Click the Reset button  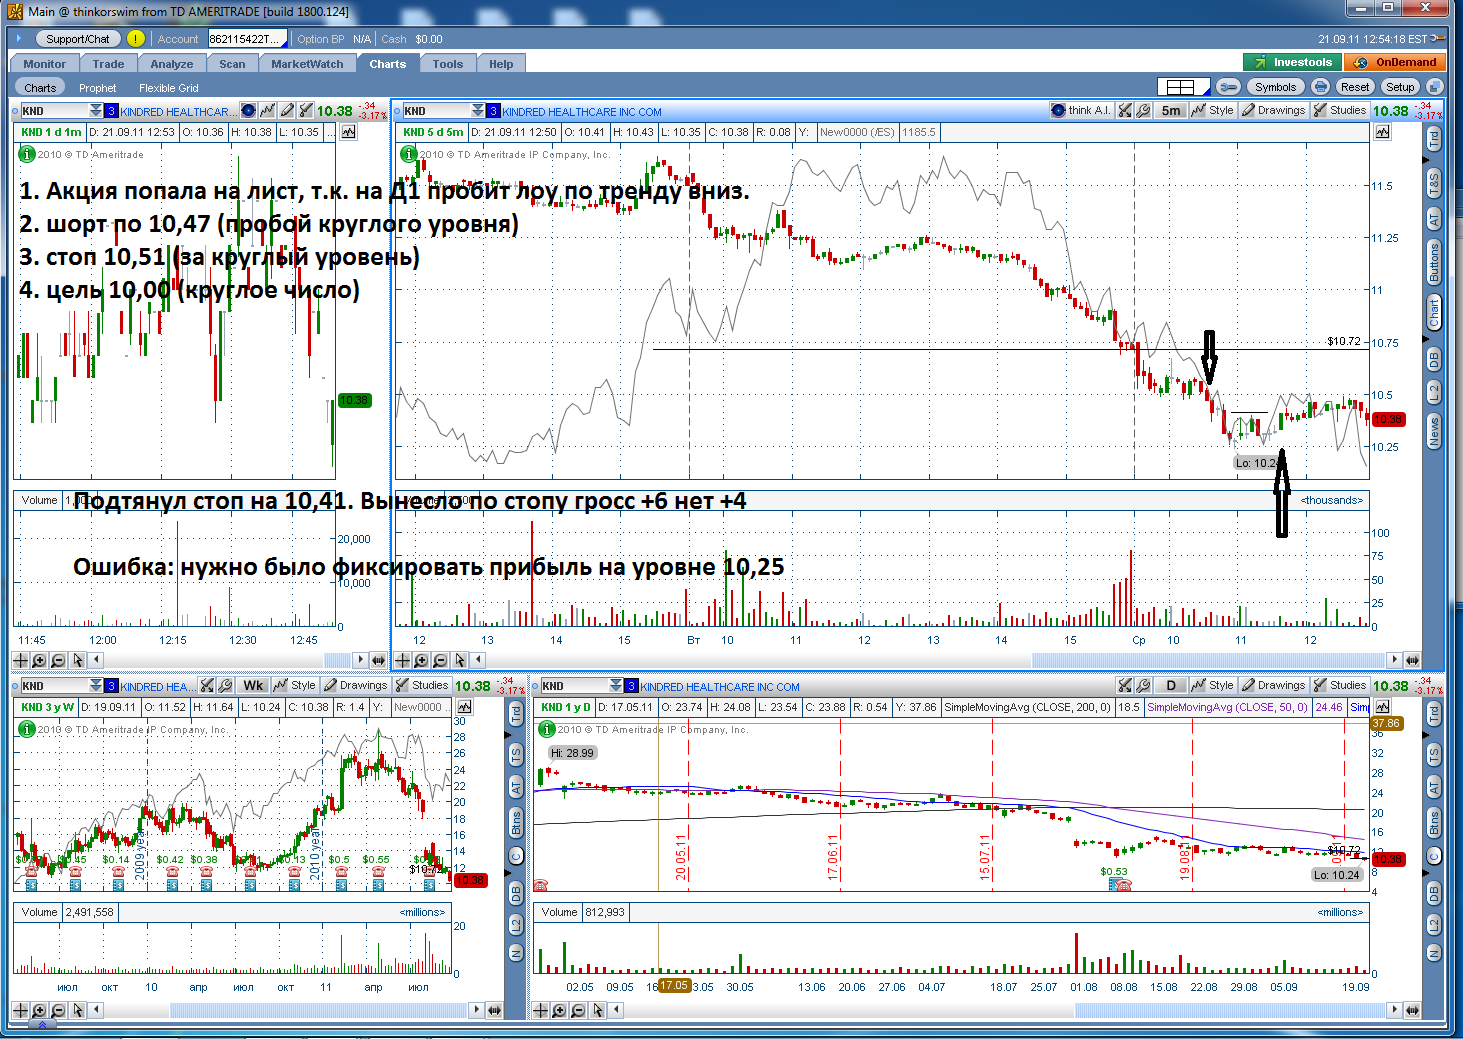click(x=1355, y=87)
